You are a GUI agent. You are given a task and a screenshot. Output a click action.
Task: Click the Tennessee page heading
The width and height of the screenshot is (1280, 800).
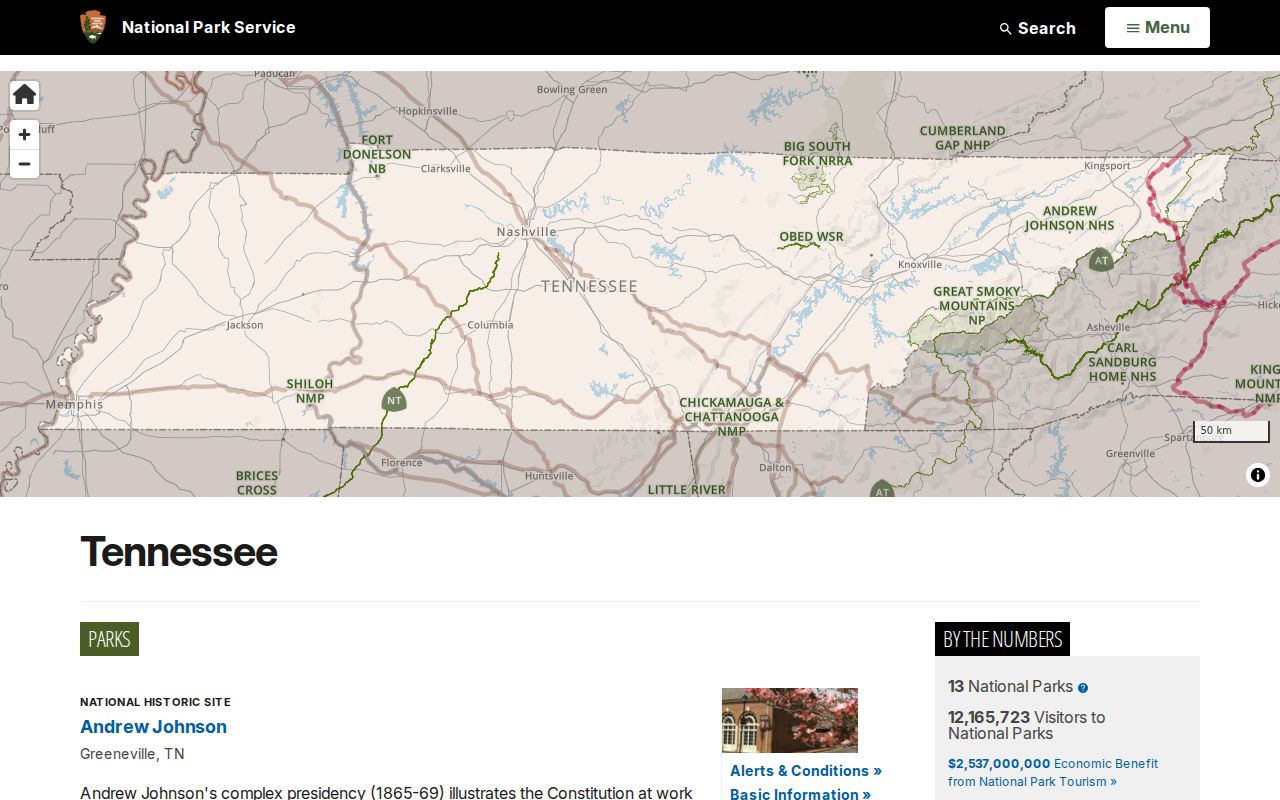(179, 552)
